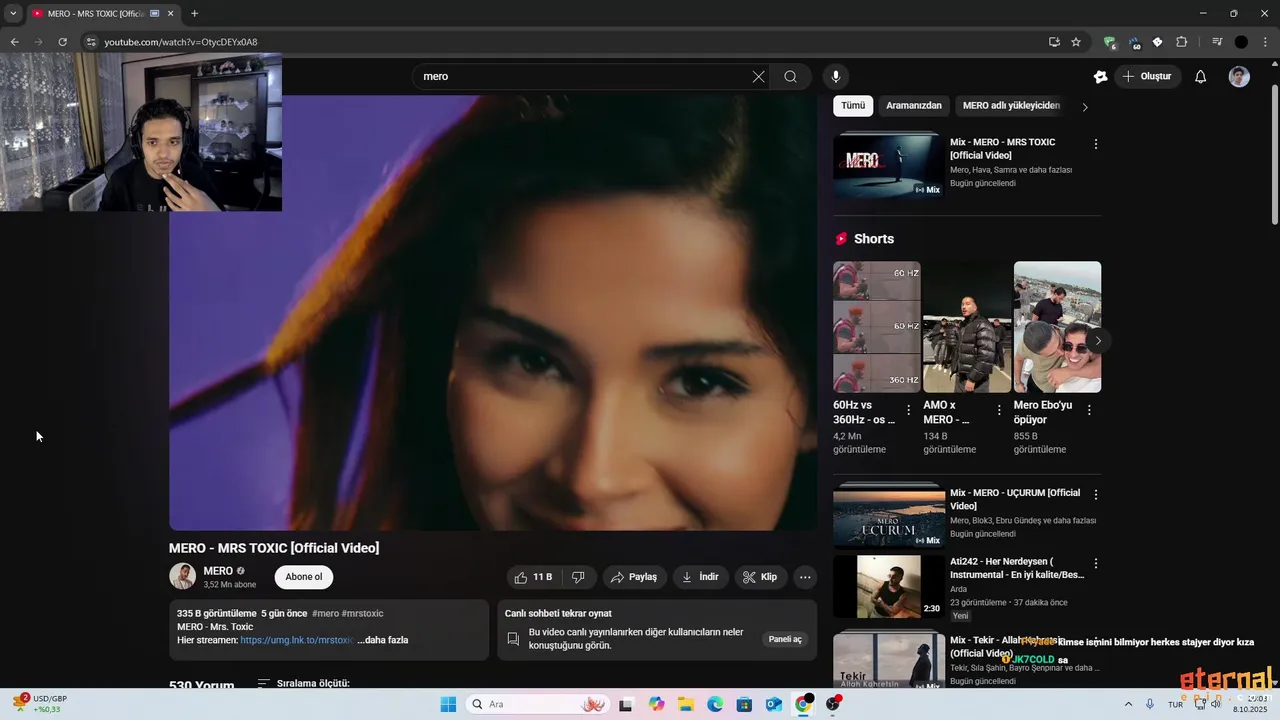Click the Abone ol subscribe button
Screen dimensions: 1280x720
point(304,577)
